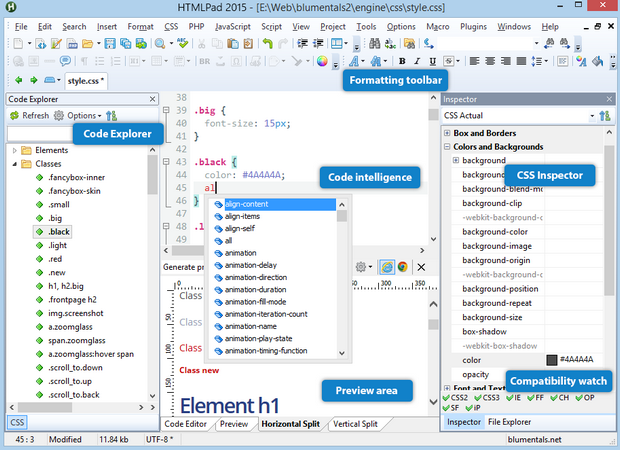Expand the Elements folder in tree
This screenshot has width=620, height=450.
pyautogui.click(x=15, y=150)
